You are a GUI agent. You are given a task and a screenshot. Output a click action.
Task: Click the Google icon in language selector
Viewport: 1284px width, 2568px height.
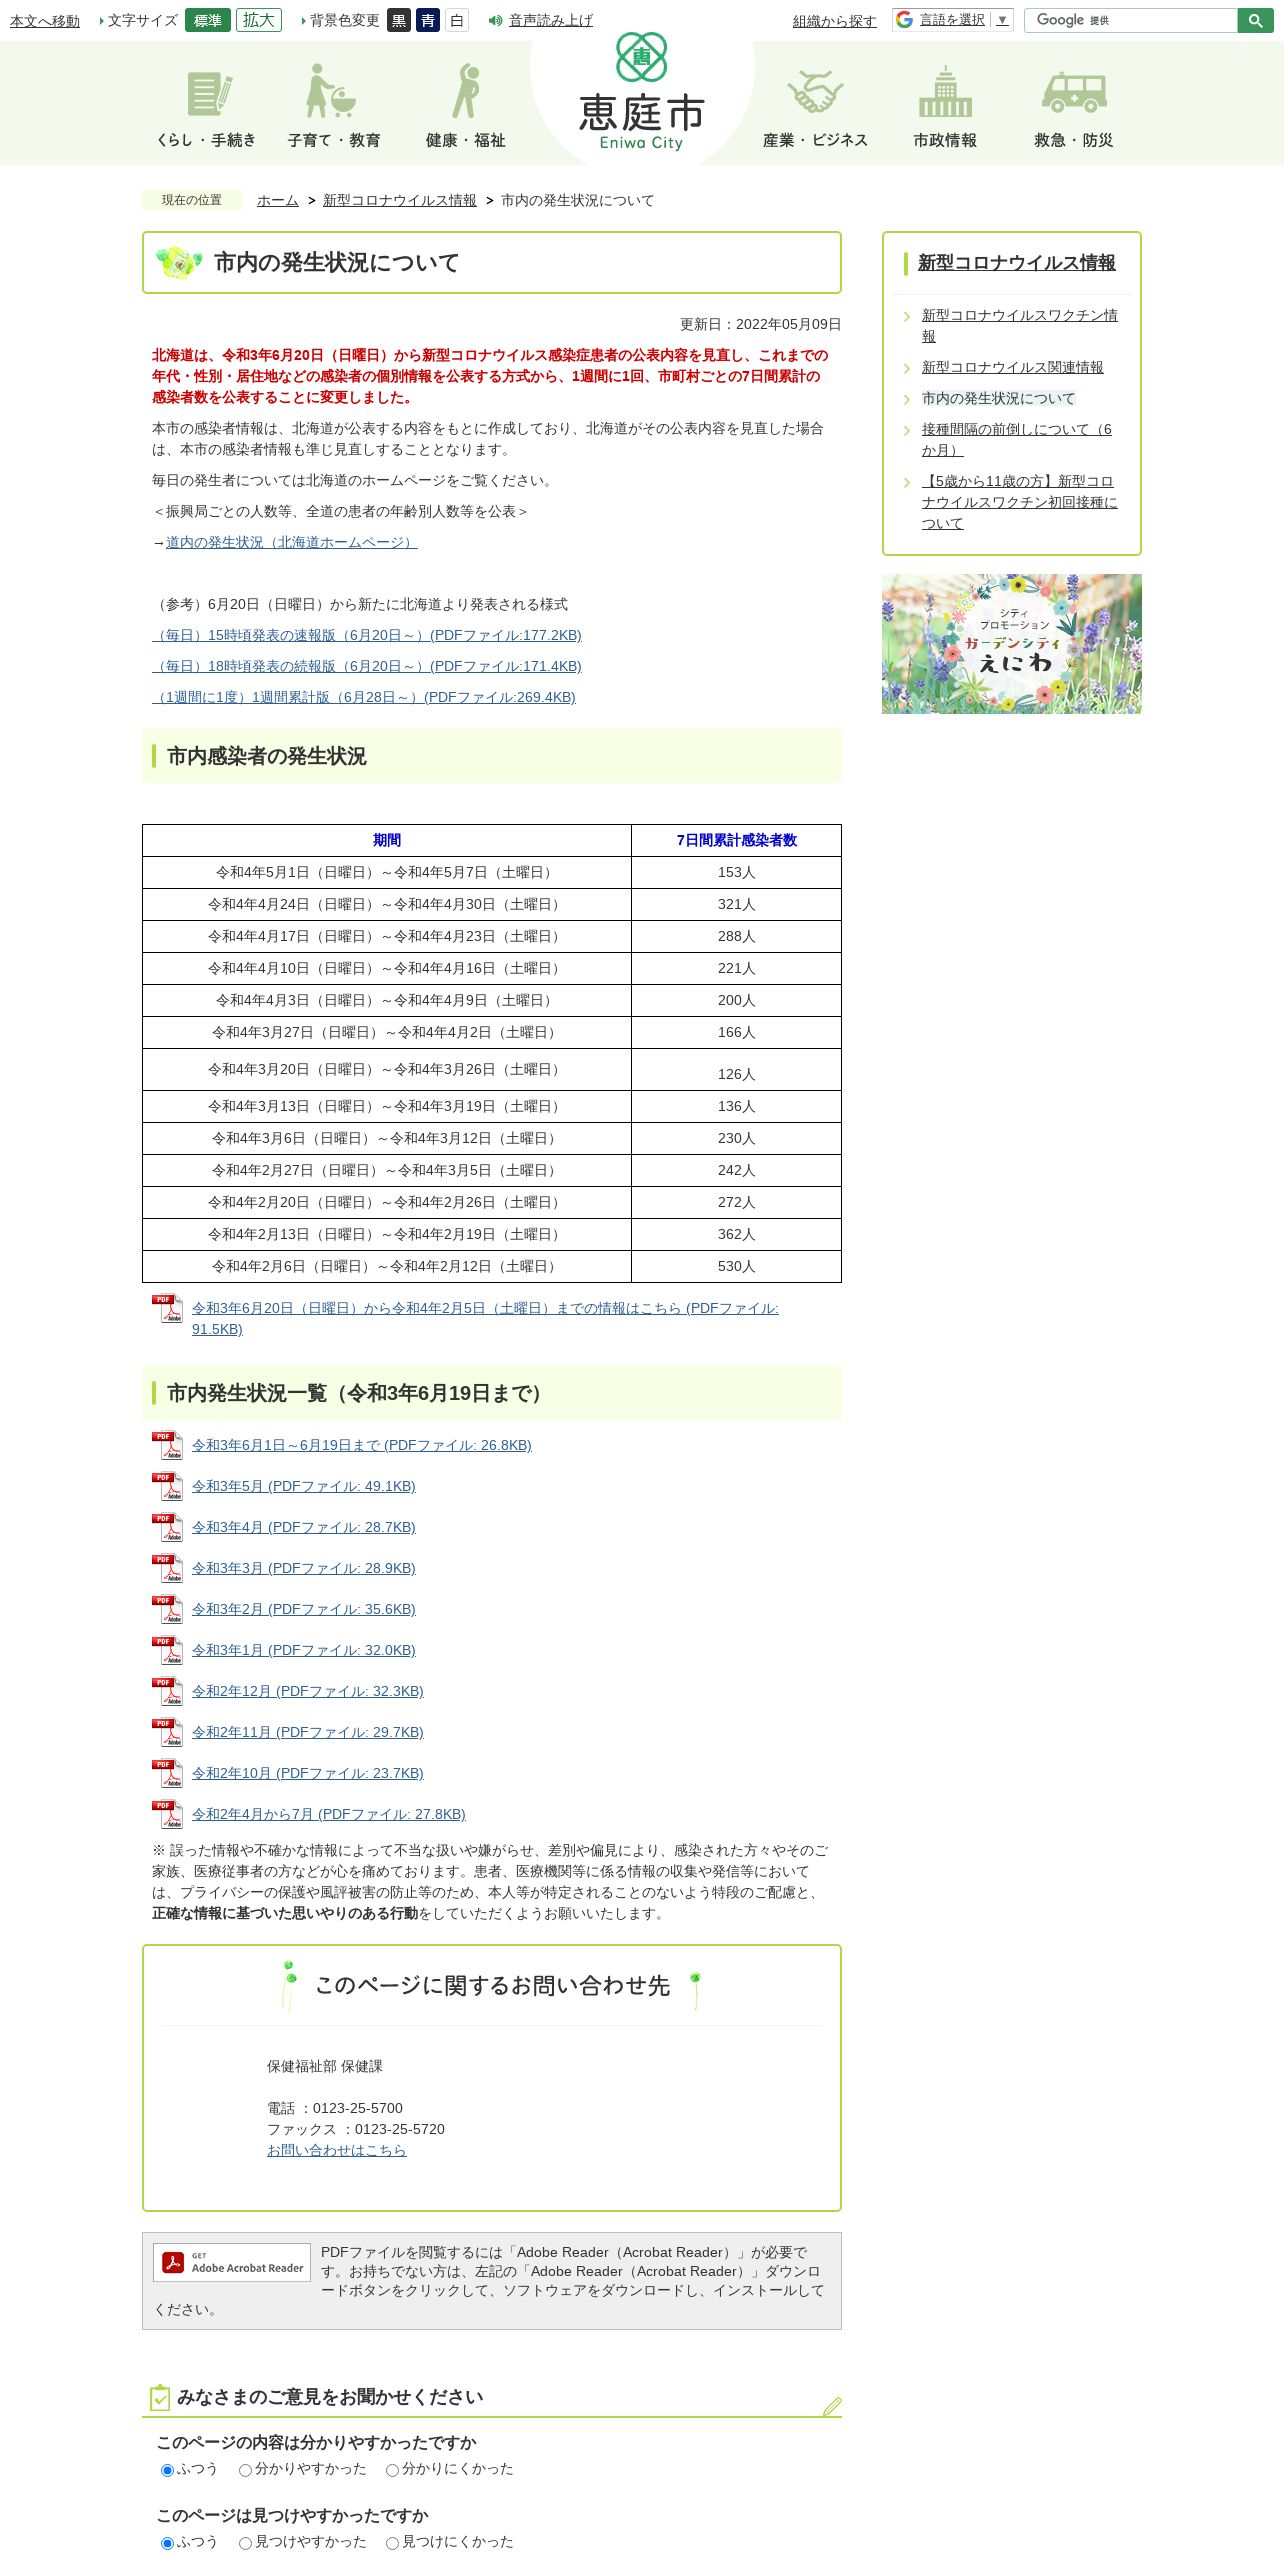[x=904, y=20]
